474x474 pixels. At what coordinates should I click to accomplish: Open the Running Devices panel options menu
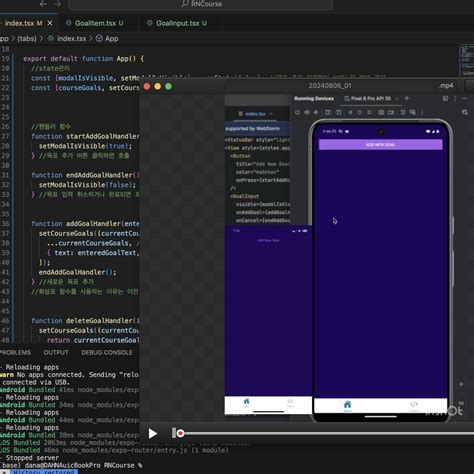(455, 99)
